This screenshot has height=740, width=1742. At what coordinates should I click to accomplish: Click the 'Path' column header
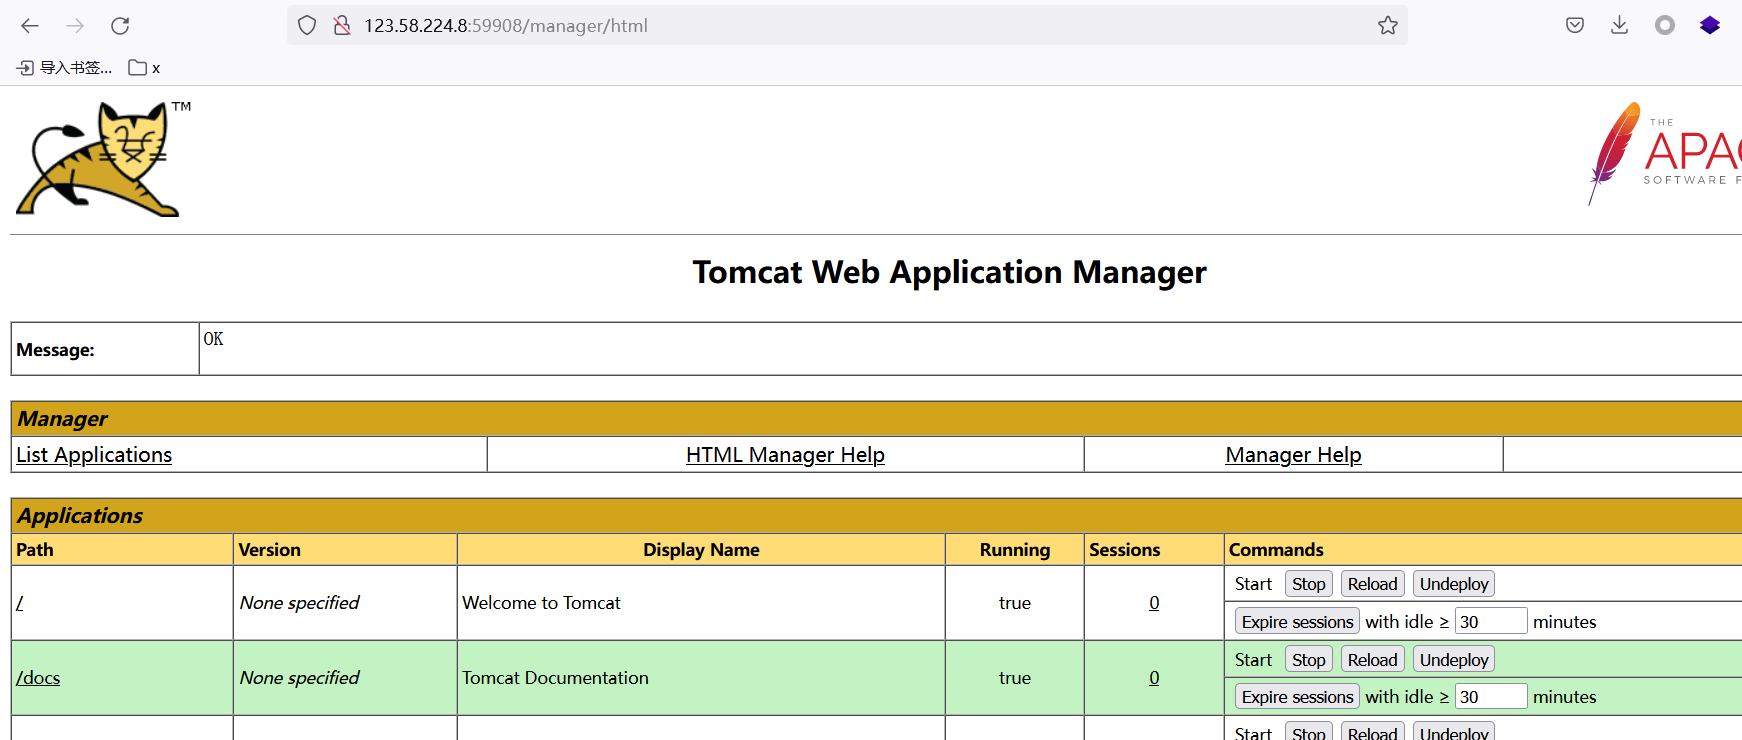click(x=35, y=550)
